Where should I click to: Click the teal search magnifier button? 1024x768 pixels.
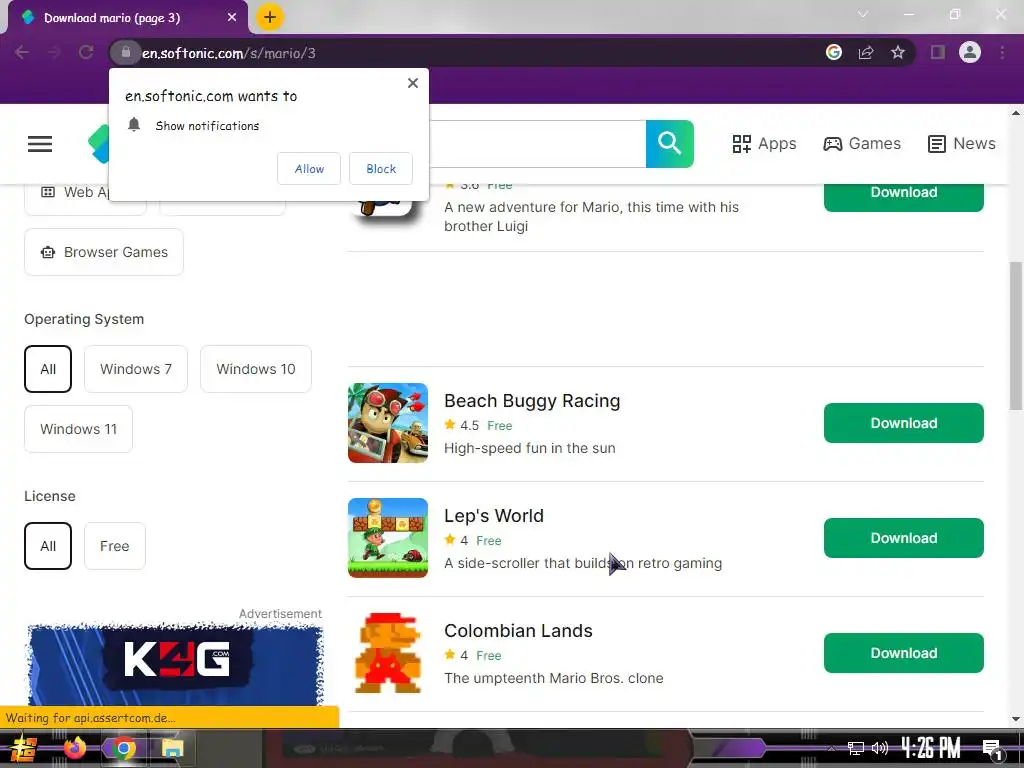click(669, 144)
